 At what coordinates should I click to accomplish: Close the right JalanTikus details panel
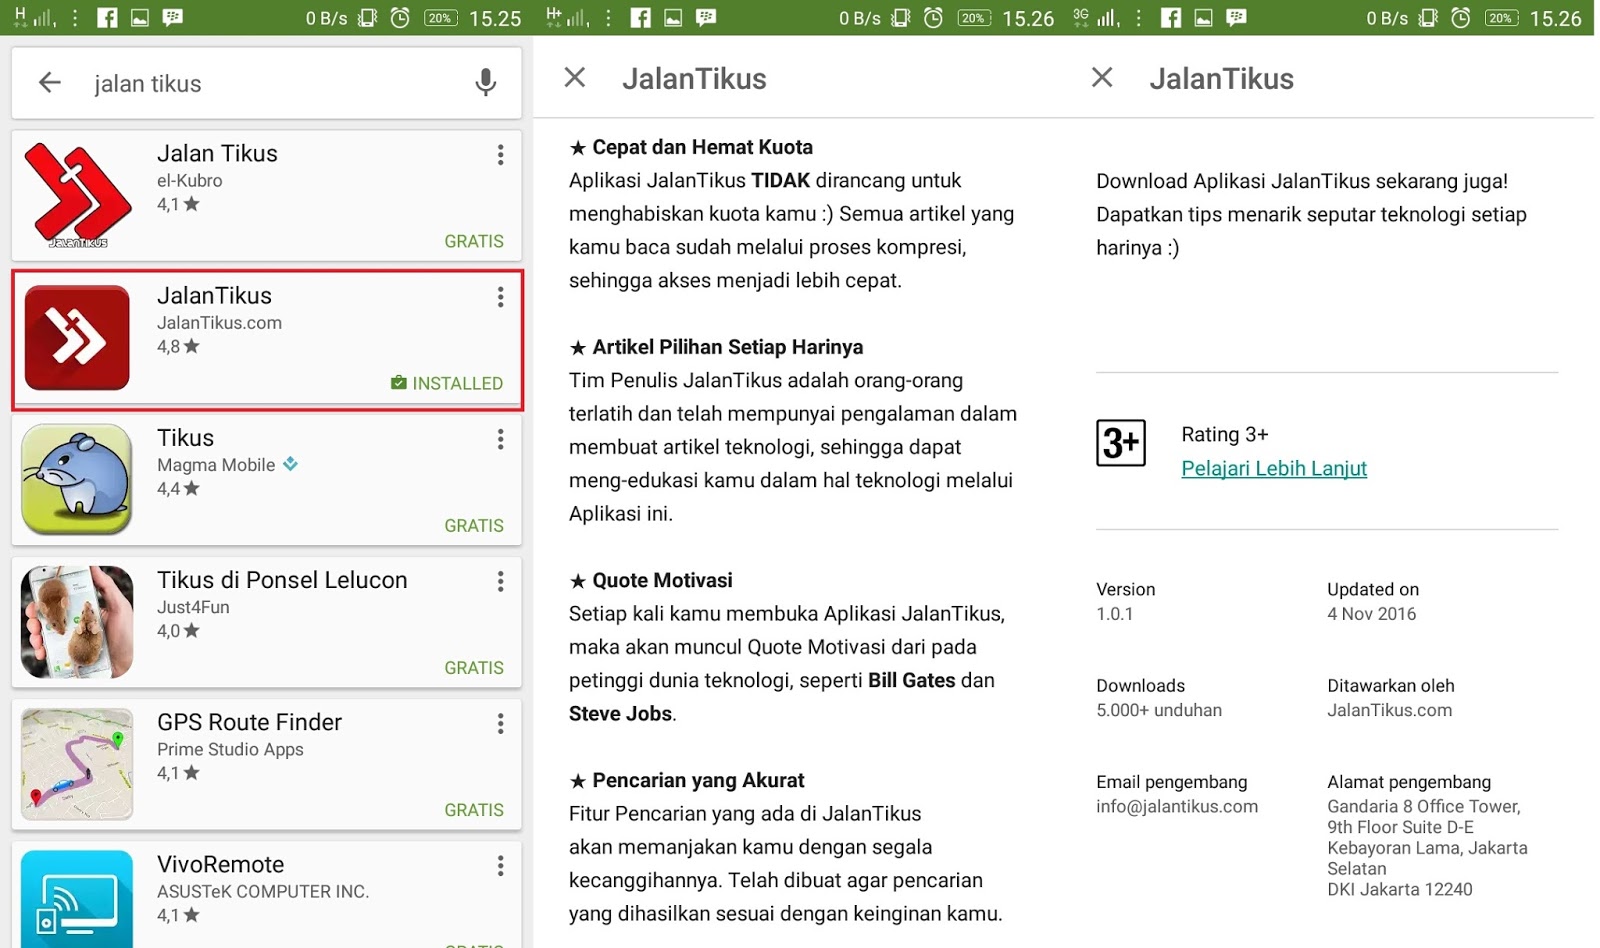coord(1102,77)
